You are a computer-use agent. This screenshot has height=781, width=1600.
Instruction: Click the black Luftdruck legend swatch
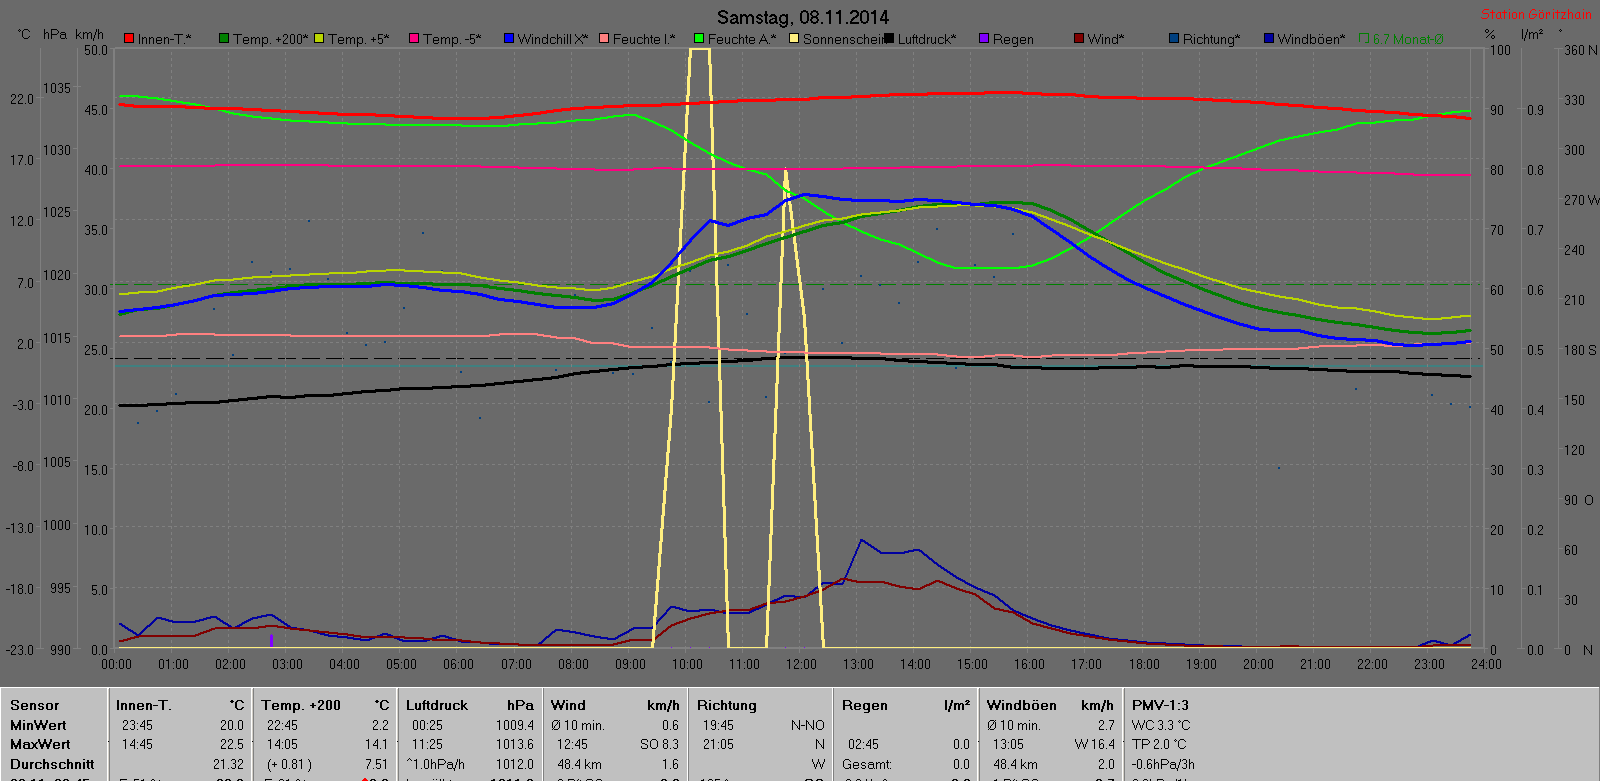[889, 39]
